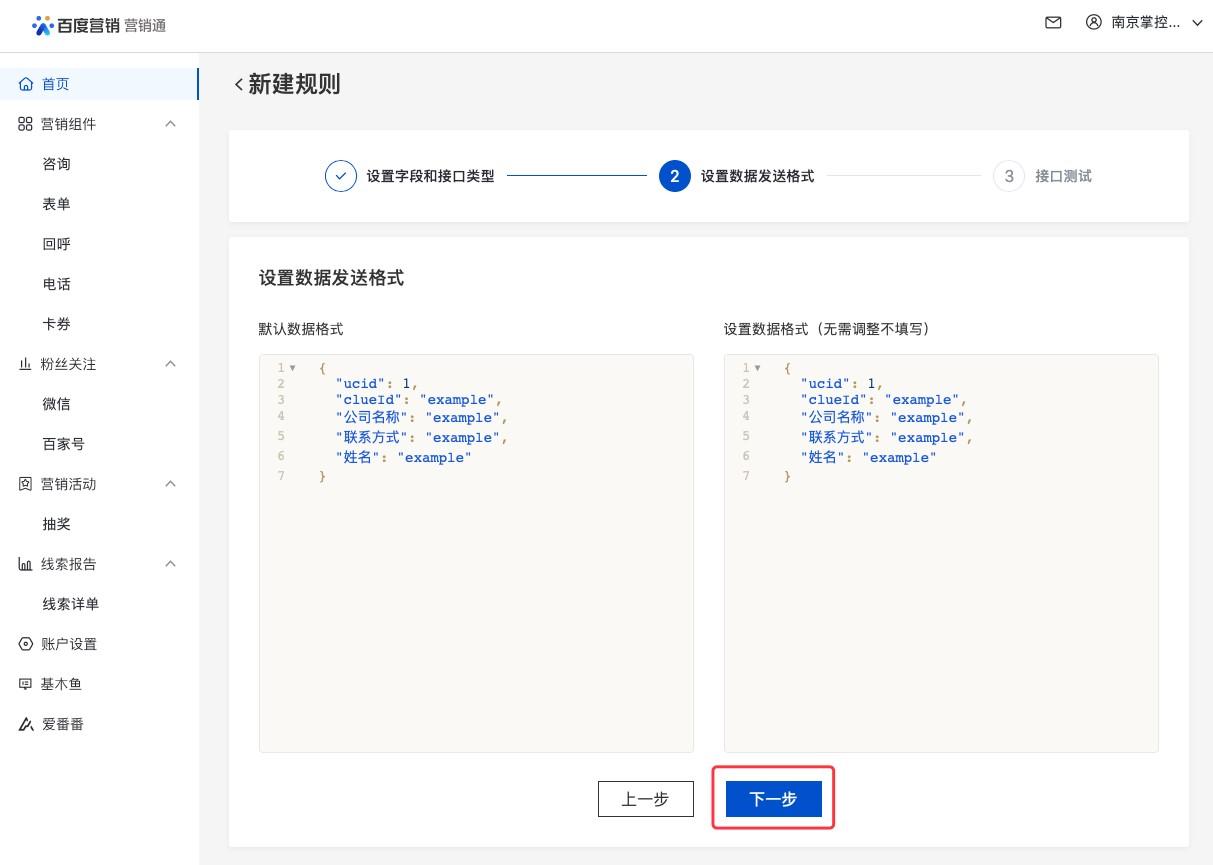Click inside the 设置数据格式 code editor
Viewport: 1213px width, 865px height.
click(x=940, y=600)
